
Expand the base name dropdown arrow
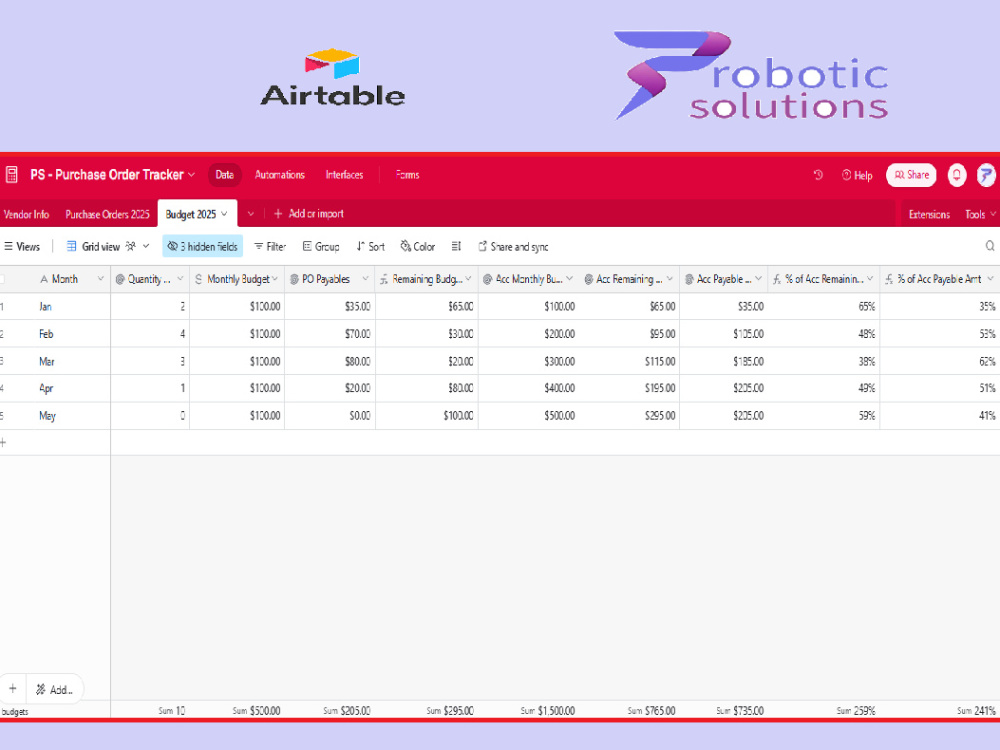[191, 175]
